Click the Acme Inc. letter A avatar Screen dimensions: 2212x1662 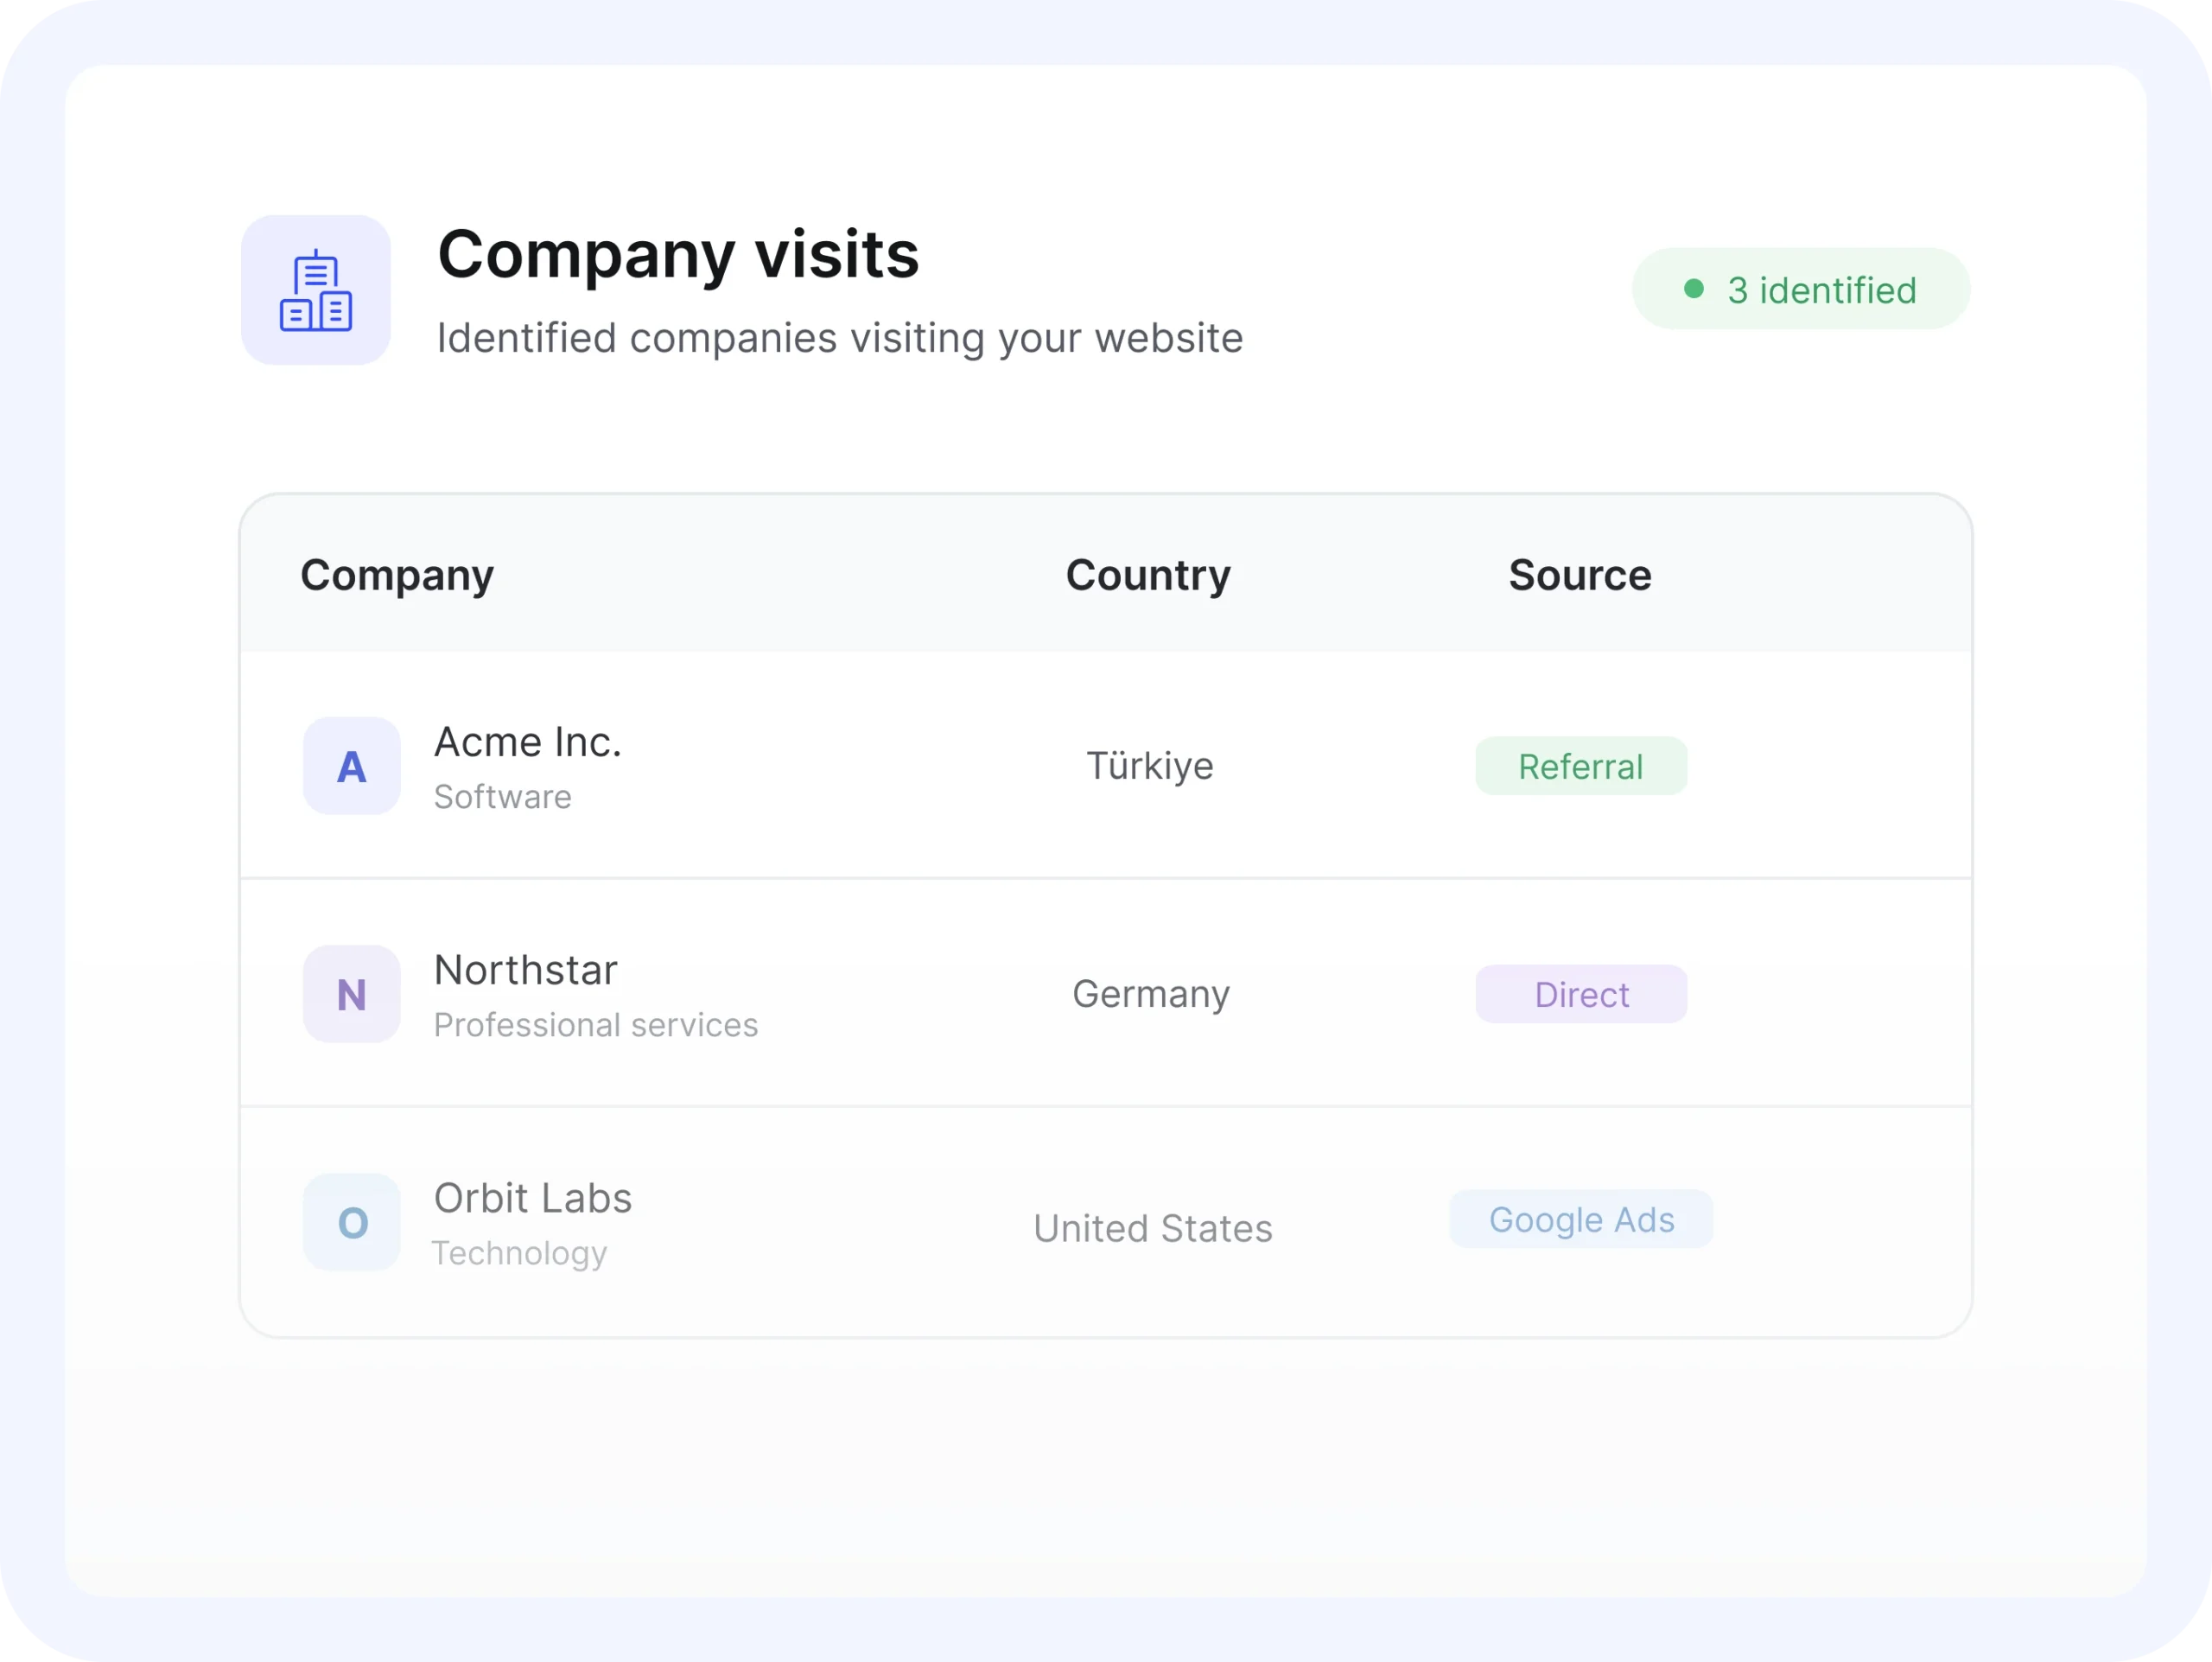(x=352, y=766)
